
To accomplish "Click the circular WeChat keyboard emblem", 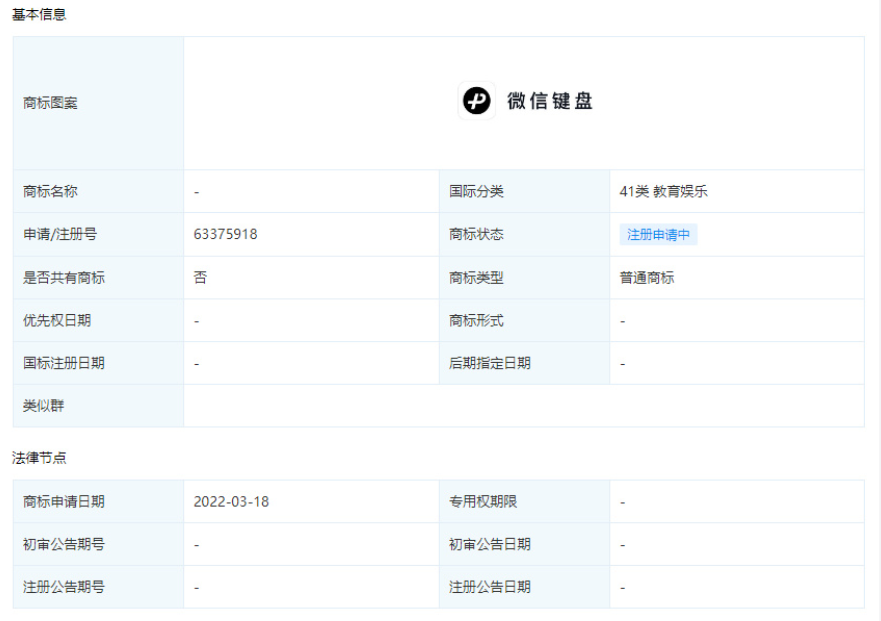I will 475,100.
